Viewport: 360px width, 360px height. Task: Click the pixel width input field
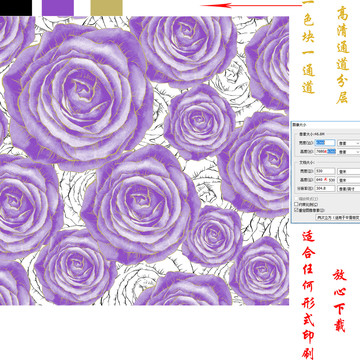pyautogui.click(x=325, y=143)
